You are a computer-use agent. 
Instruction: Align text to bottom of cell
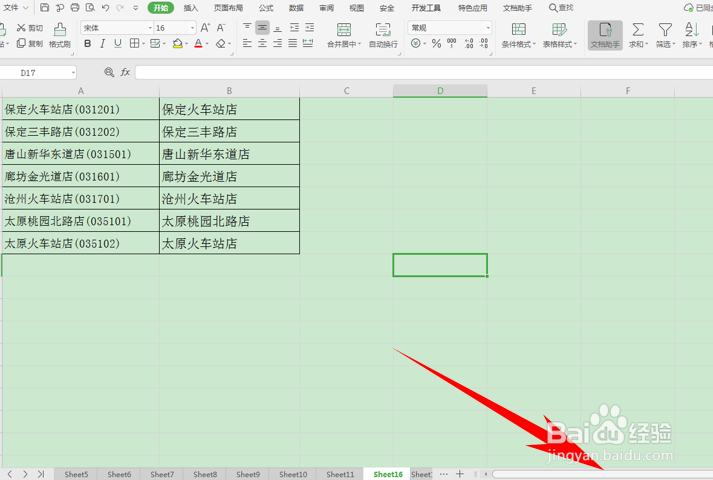(x=277, y=27)
